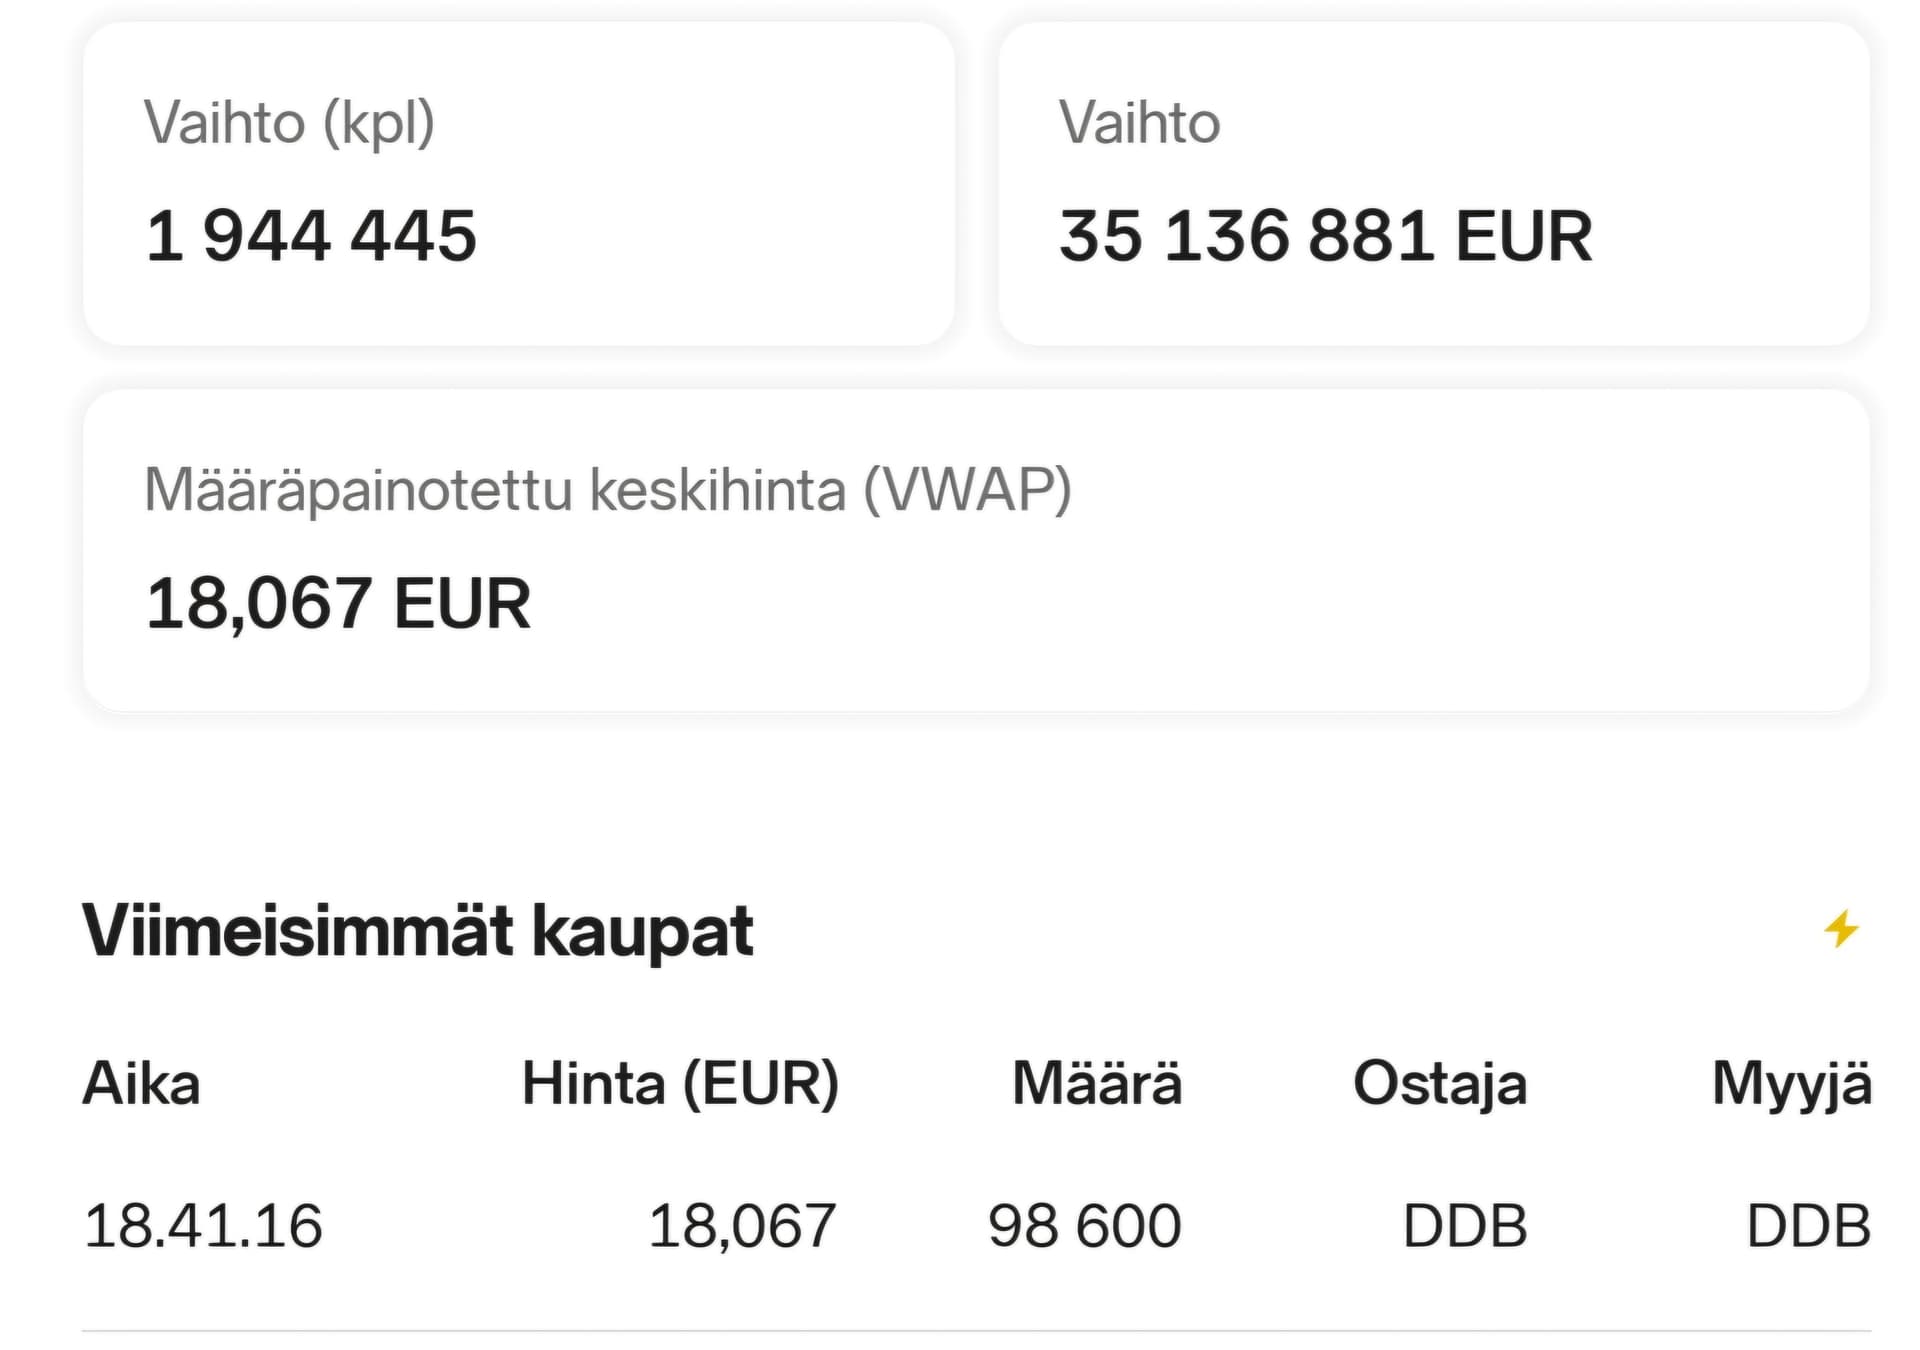Sort by the Hinta (EUR) column header
The width and height of the screenshot is (1920, 1350).
coord(680,1083)
